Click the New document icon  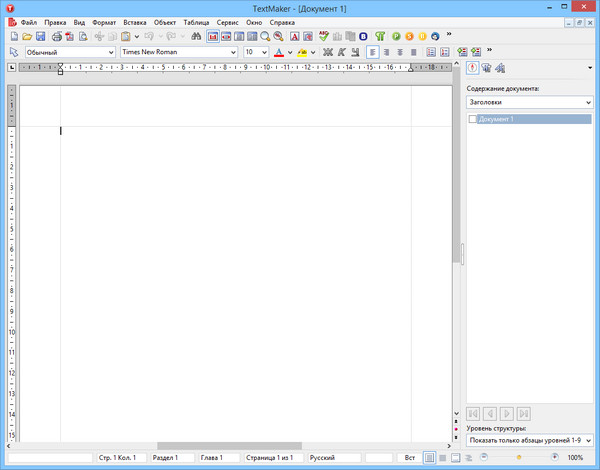click(x=13, y=36)
